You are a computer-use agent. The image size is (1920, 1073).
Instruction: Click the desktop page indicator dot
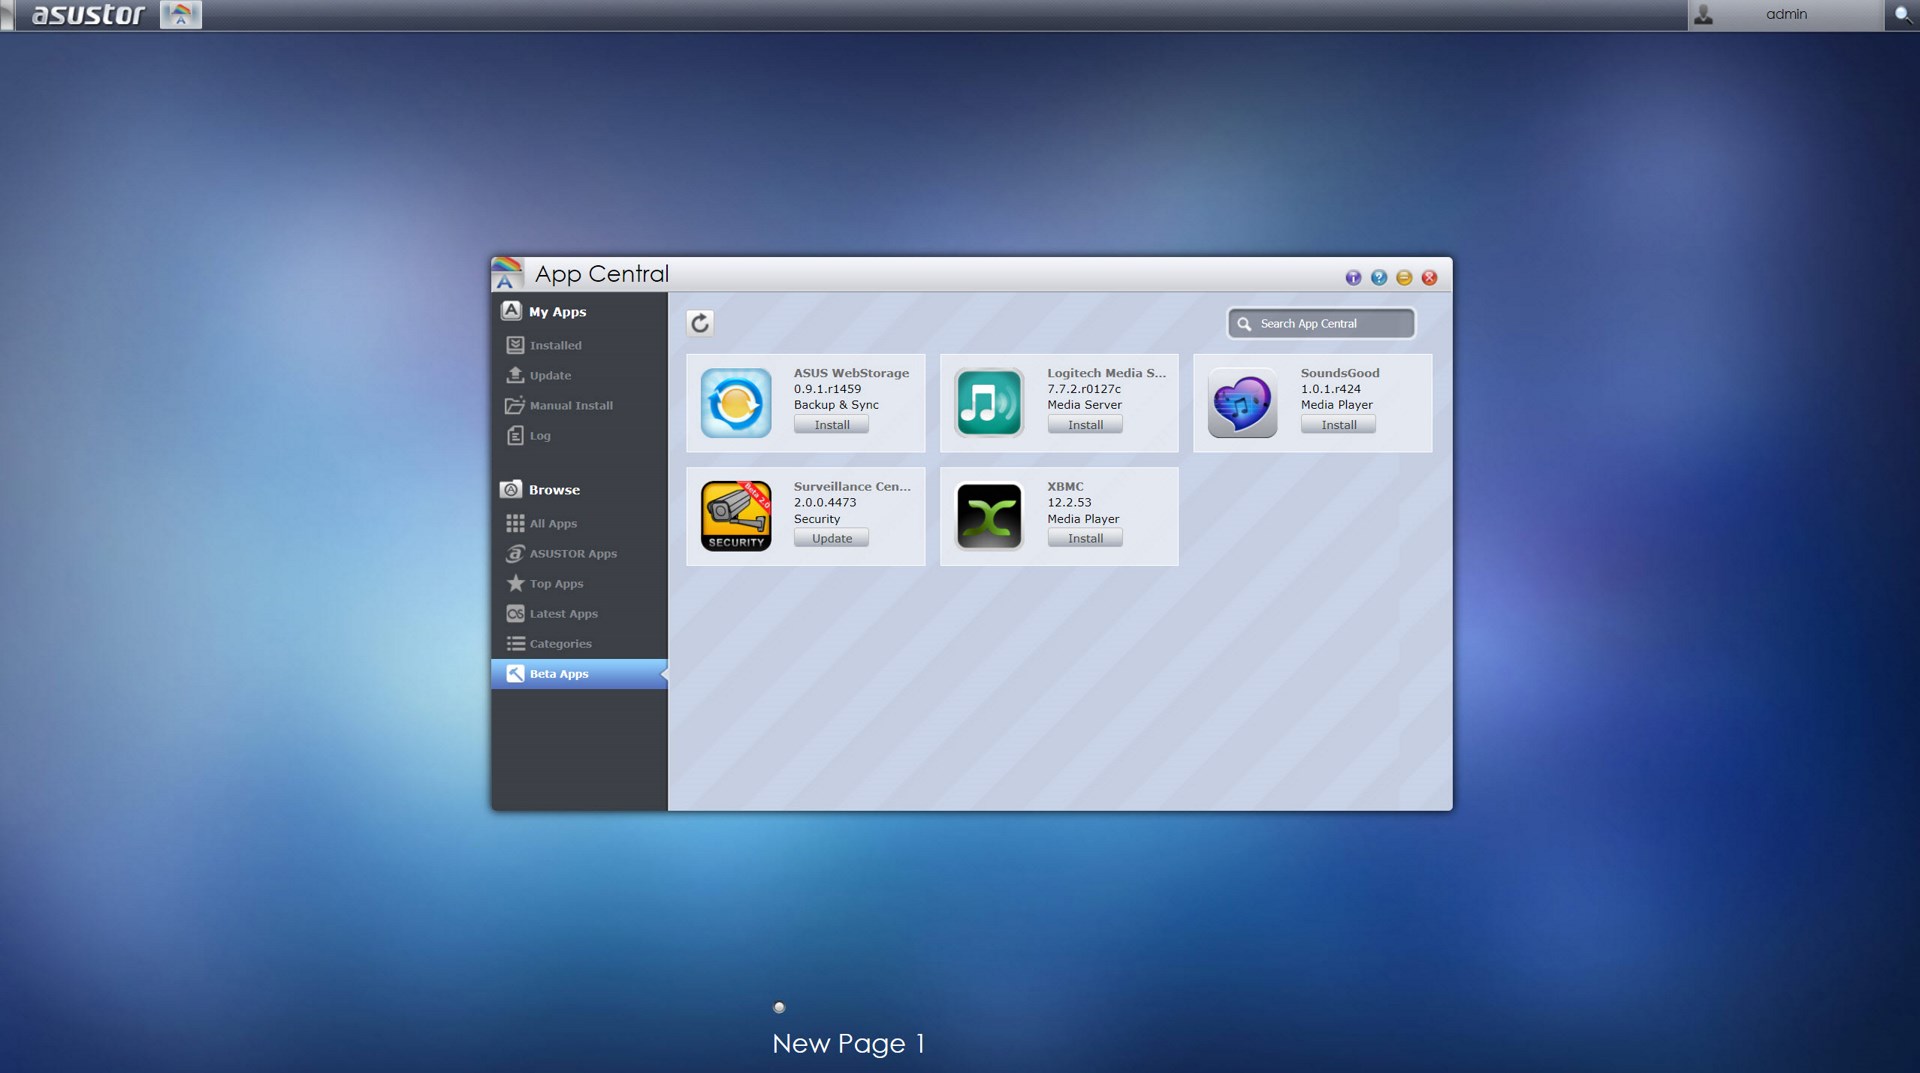click(779, 1007)
